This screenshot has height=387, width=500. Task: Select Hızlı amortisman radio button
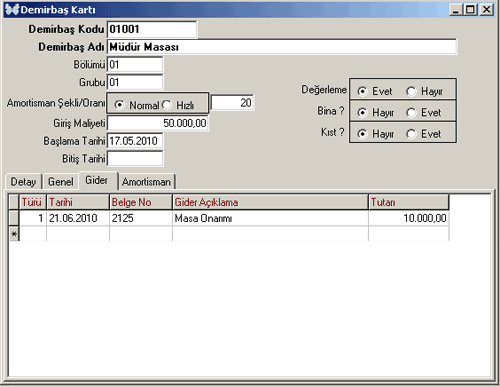pos(167,105)
